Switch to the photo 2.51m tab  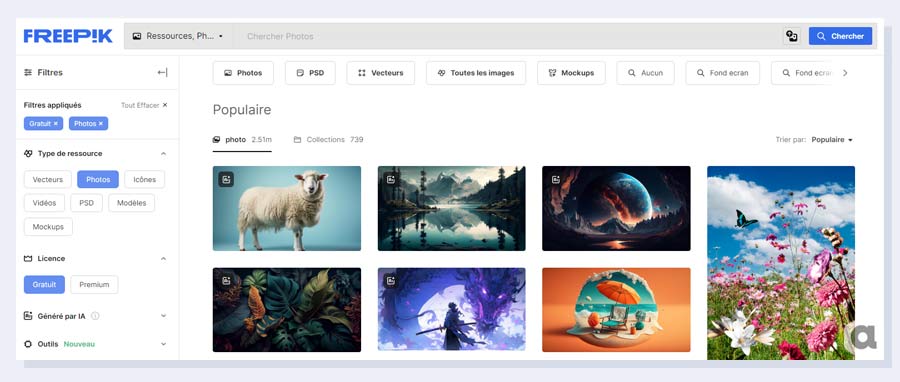coord(242,140)
